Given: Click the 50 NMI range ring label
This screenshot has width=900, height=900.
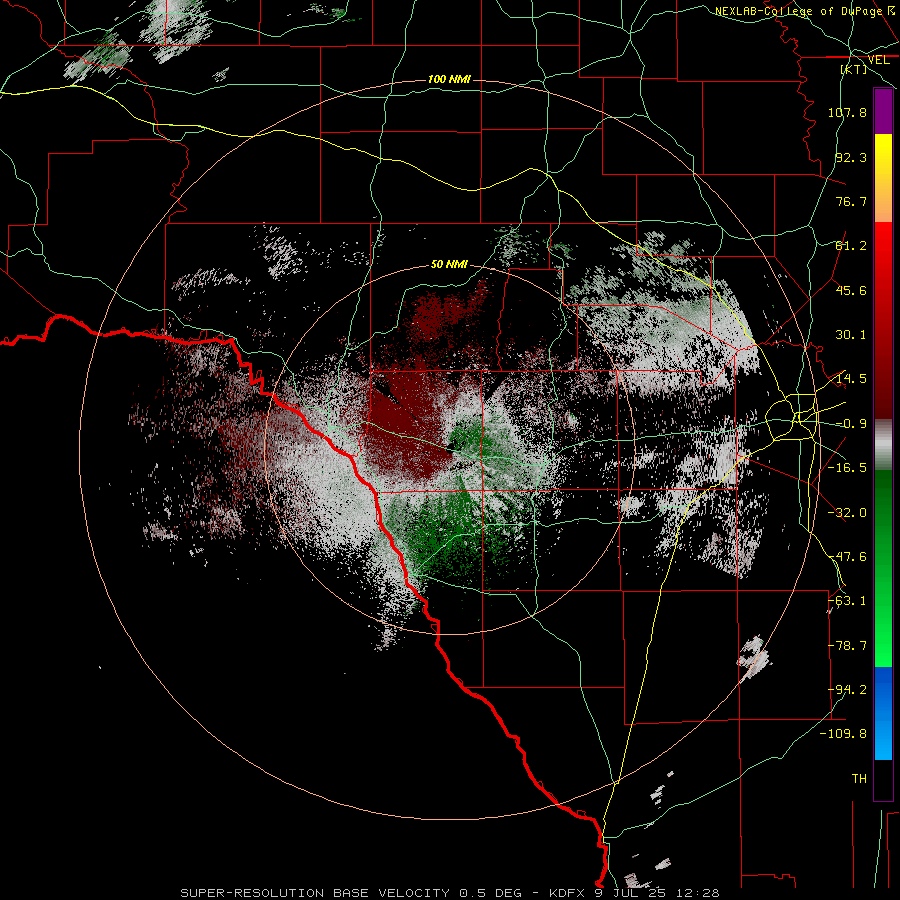Looking at the screenshot, I should [x=449, y=265].
